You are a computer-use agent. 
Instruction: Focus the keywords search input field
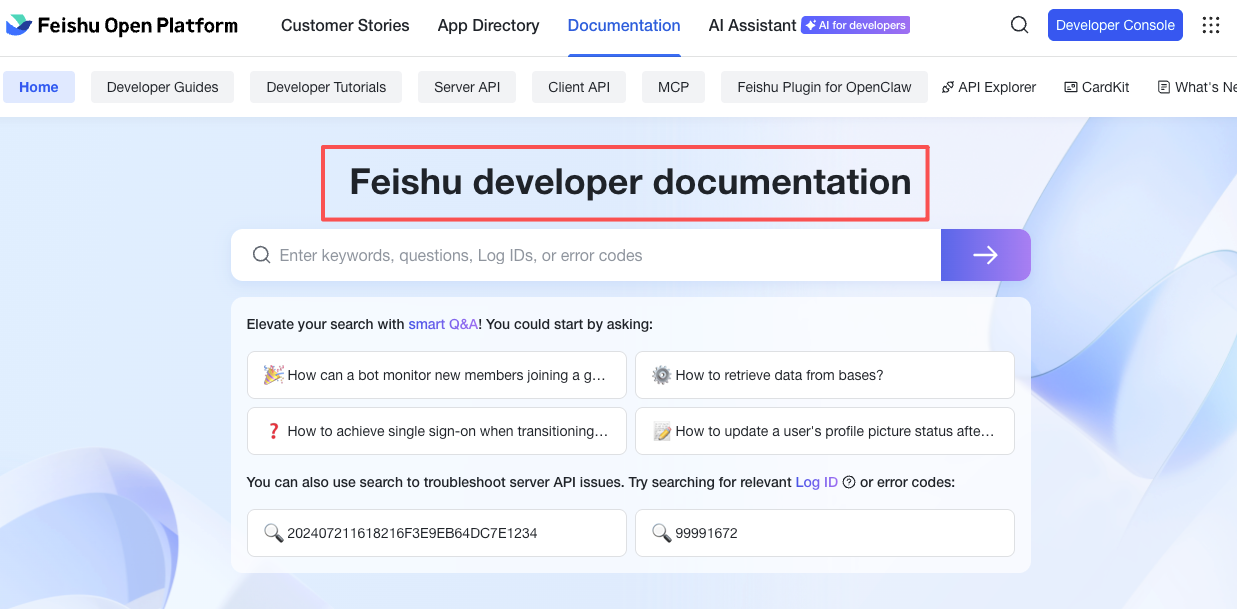pos(586,255)
